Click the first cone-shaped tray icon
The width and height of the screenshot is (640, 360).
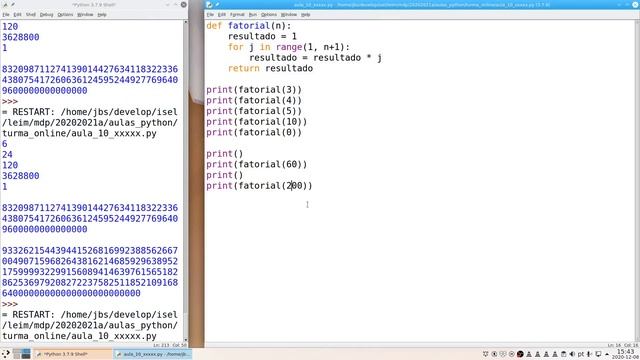click(x=529, y=354)
